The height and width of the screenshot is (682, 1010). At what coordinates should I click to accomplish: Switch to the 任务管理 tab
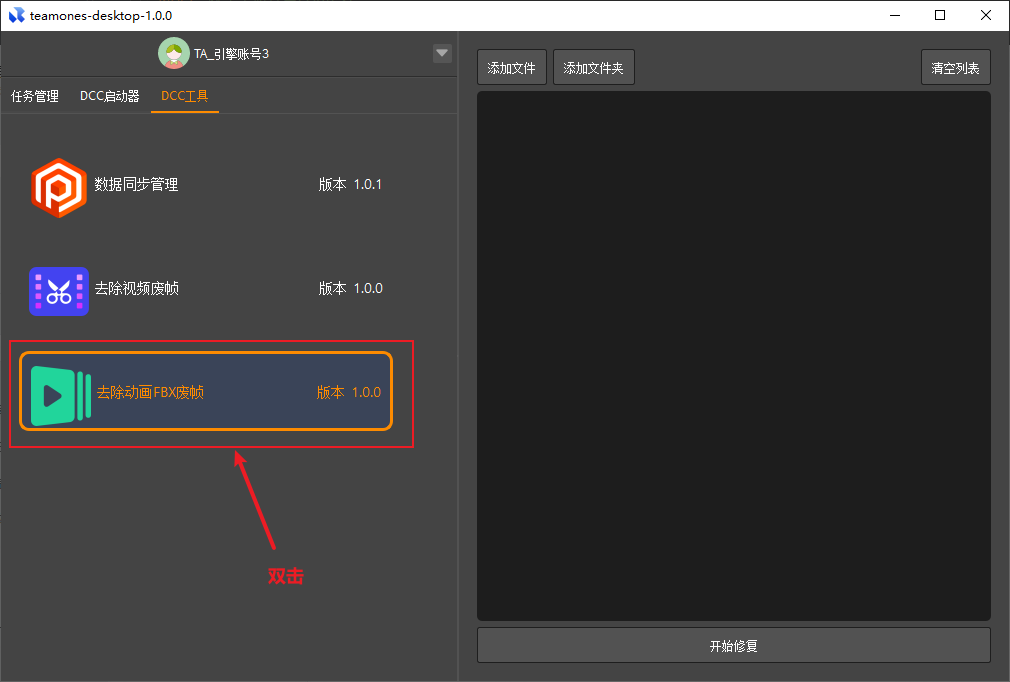35,97
